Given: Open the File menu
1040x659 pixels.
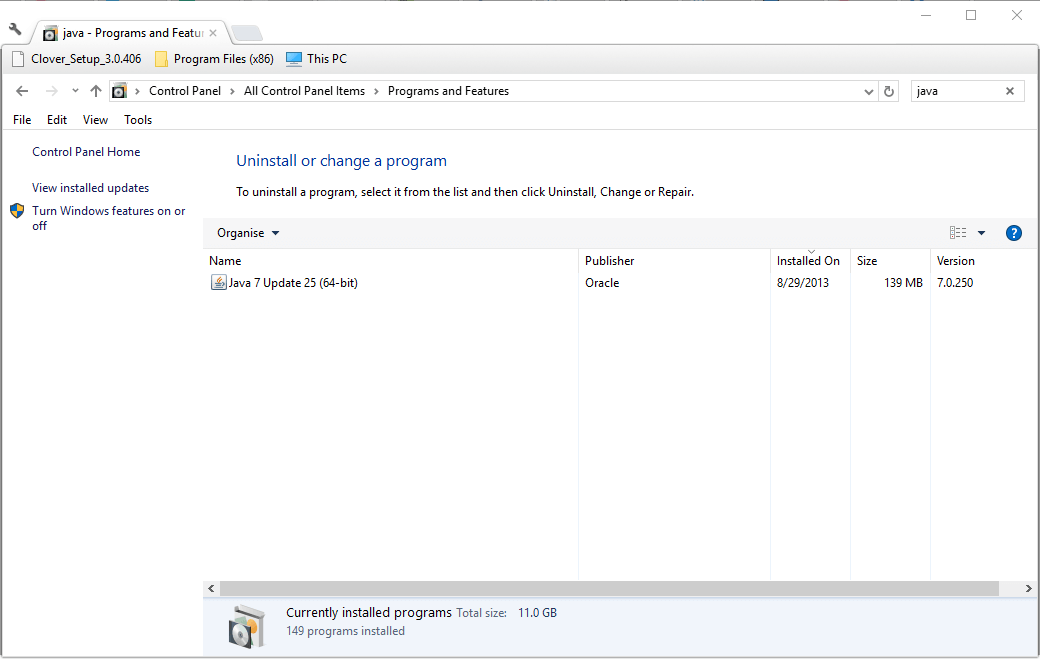Looking at the screenshot, I should pyautogui.click(x=22, y=120).
